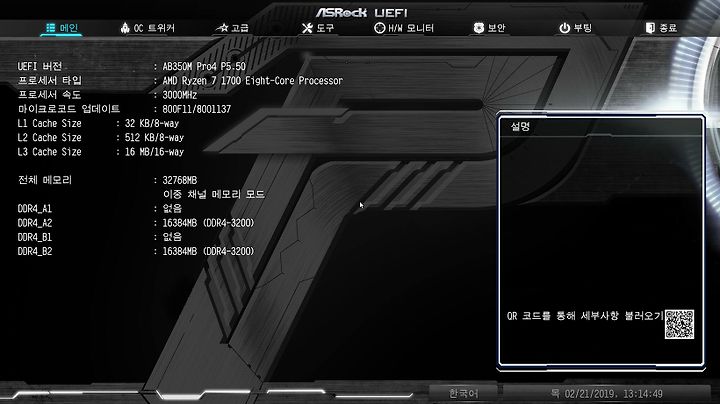Open the 고급 tab

pyautogui.click(x=240, y=28)
